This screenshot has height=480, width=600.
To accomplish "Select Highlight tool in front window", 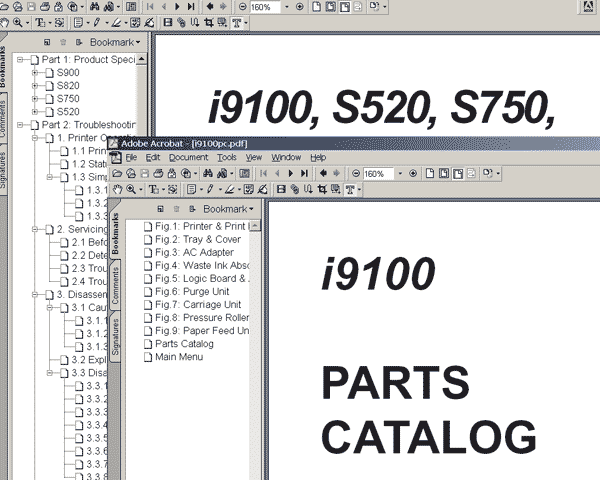I will tap(229, 189).
